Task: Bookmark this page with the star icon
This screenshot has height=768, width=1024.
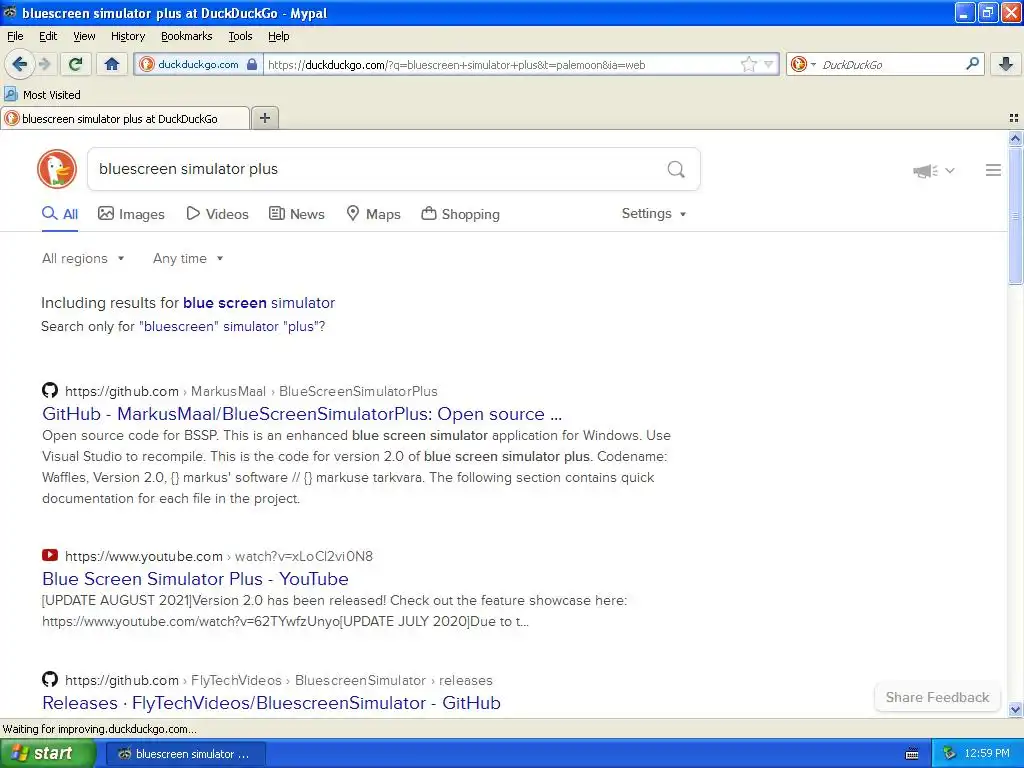Action: (x=748, y=64)
